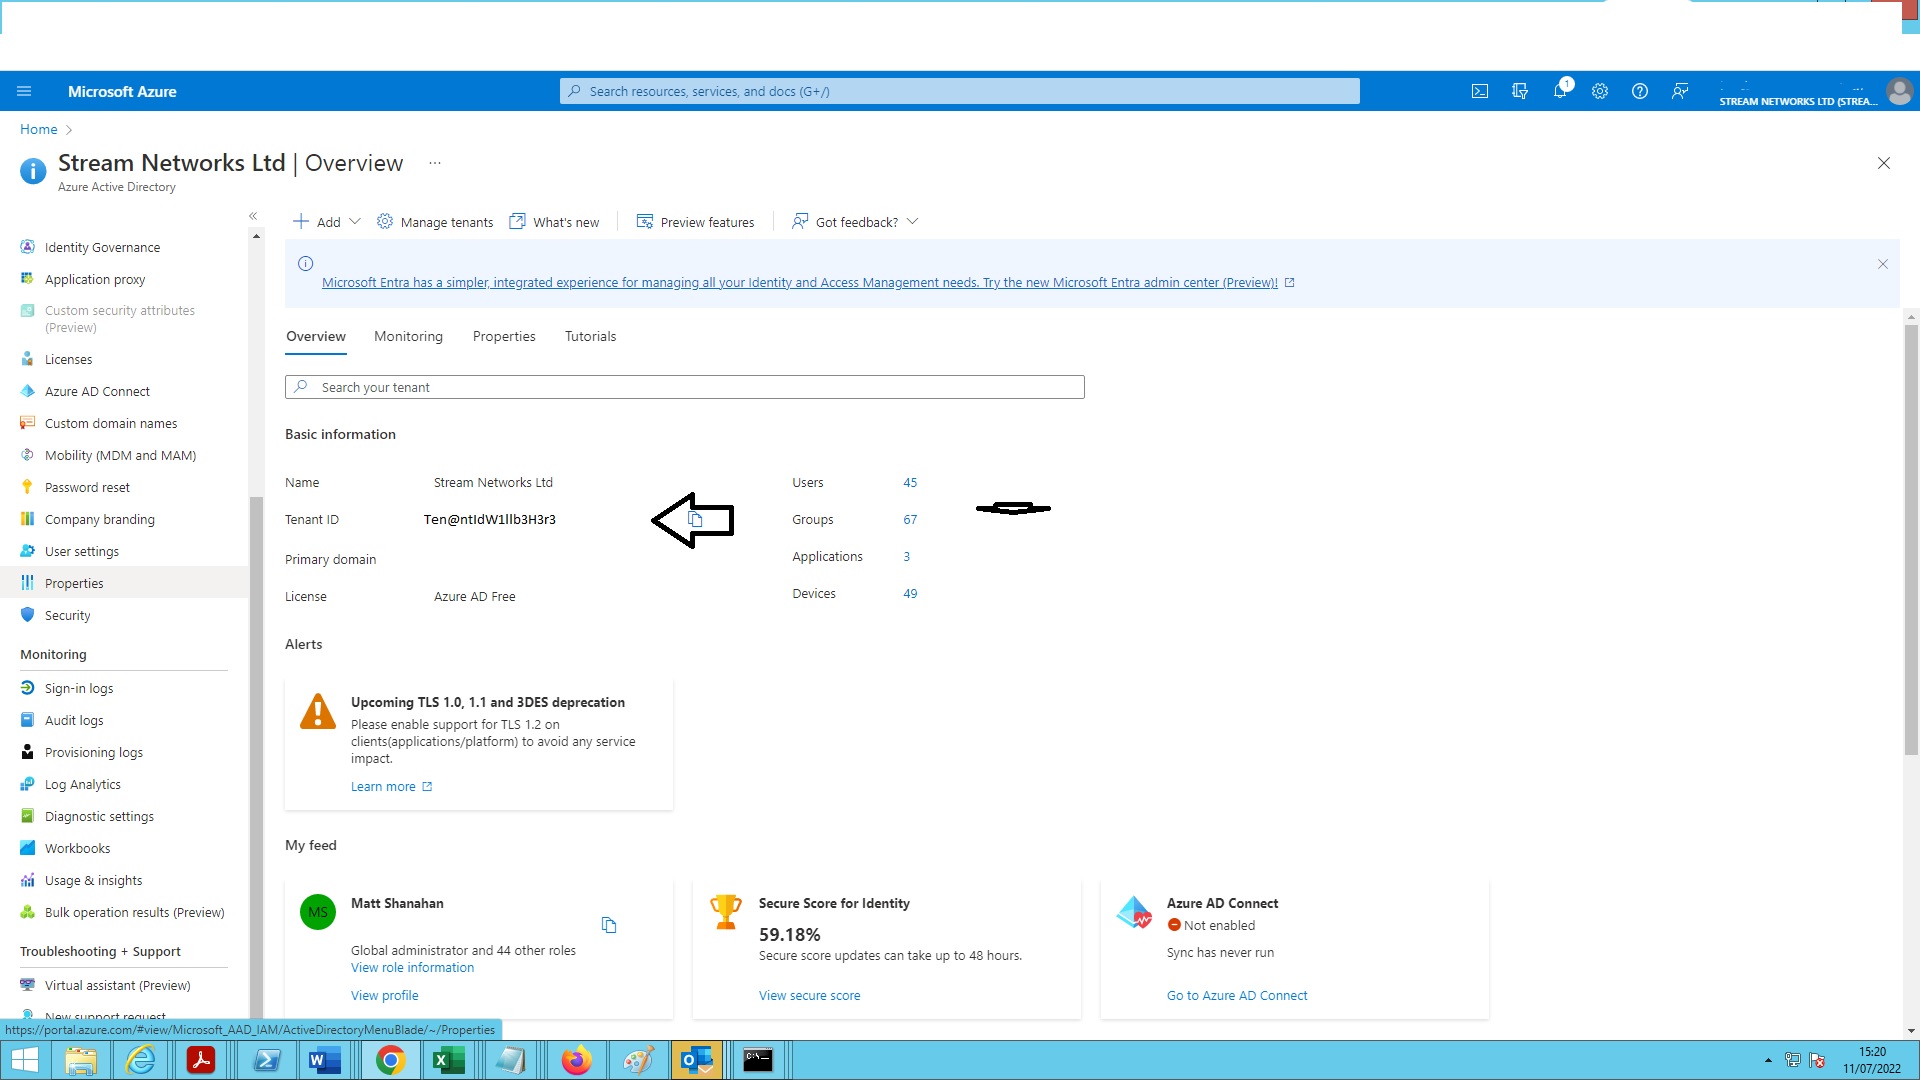Switch to the Properties tab
The width and height of the screenshot is (1920, 1080).
coord(504,336)
